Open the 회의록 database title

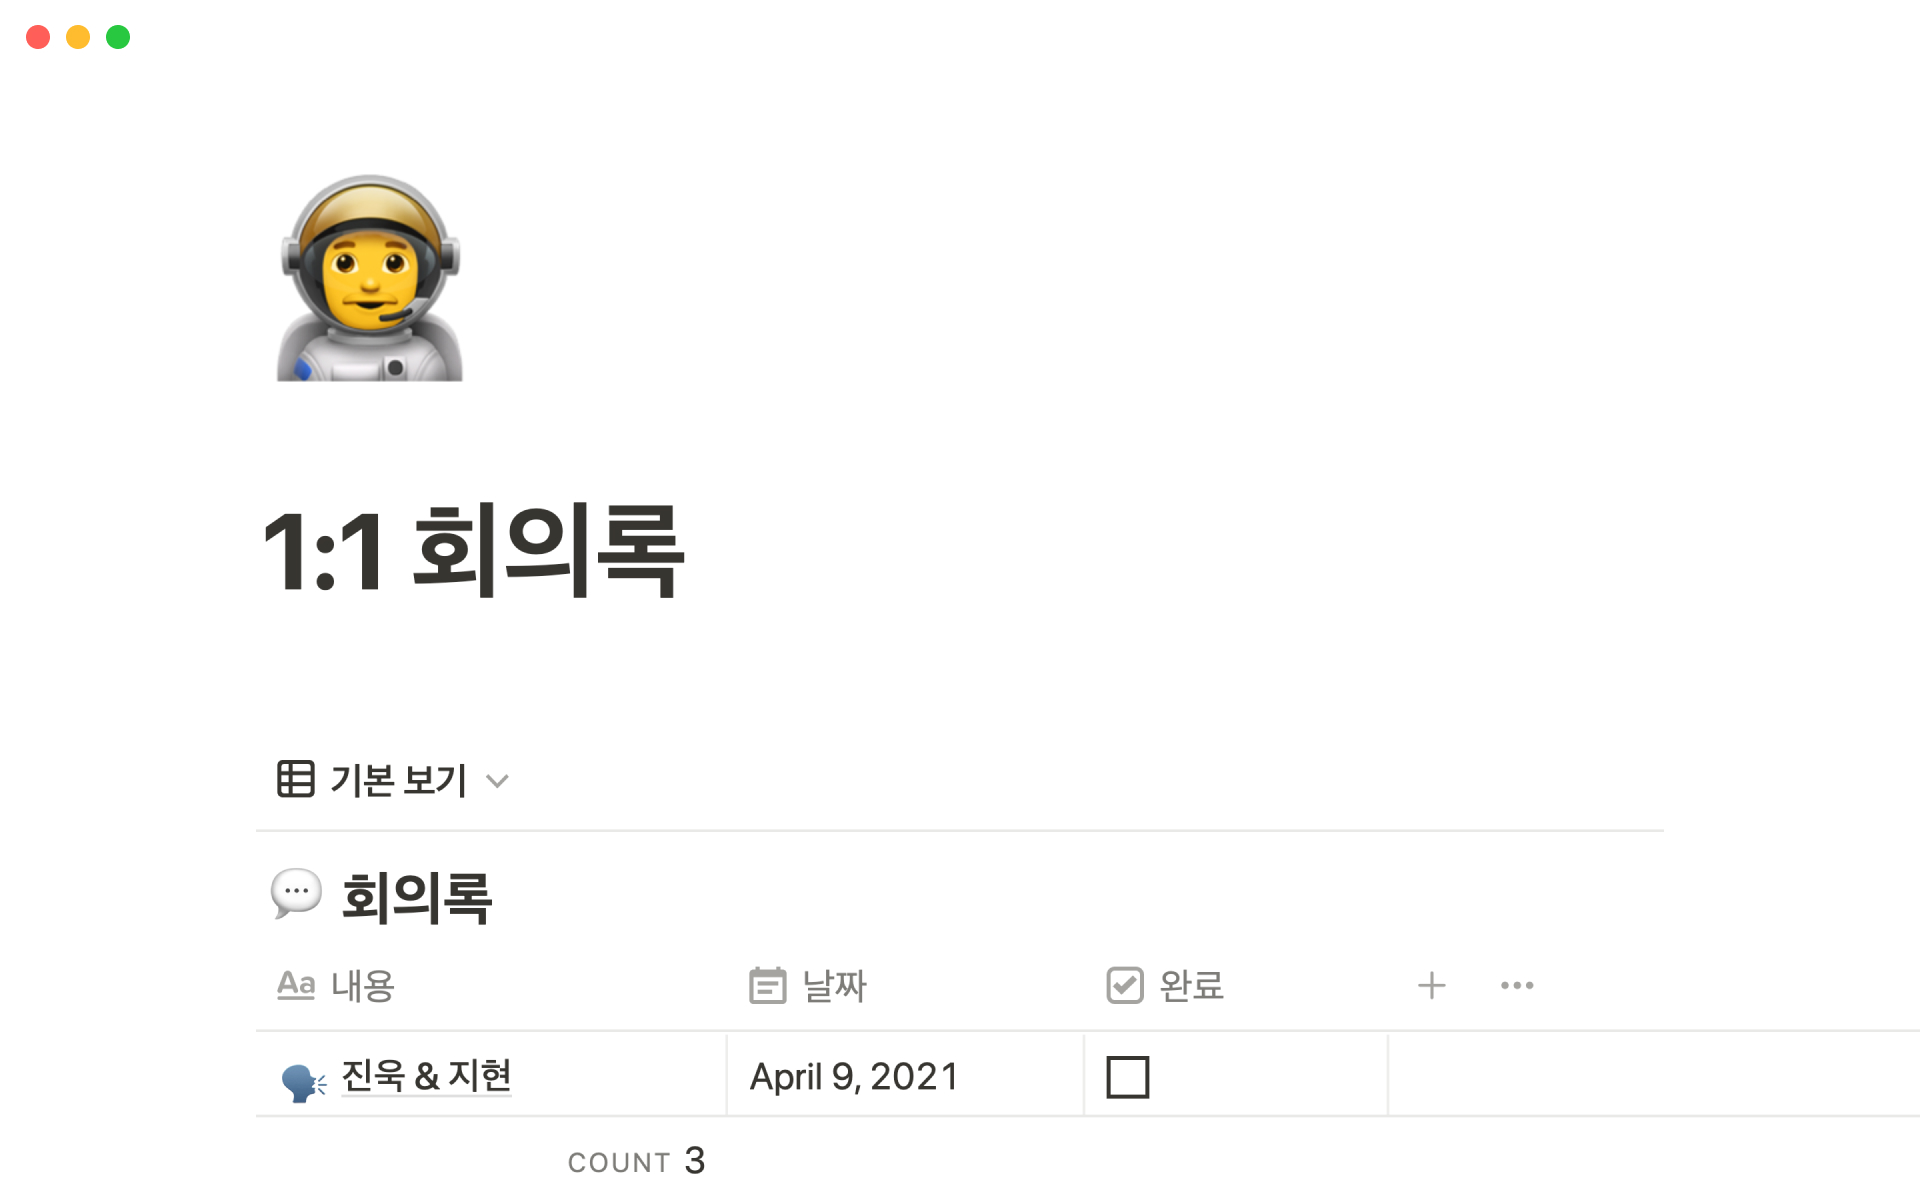tap(416, 897)
